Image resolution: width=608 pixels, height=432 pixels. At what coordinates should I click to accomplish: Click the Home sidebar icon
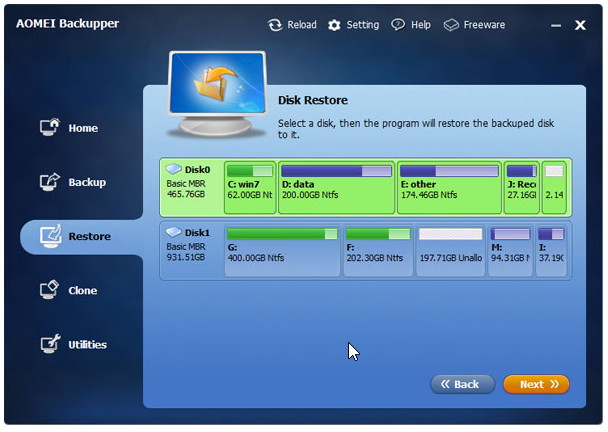click(50, 127)
